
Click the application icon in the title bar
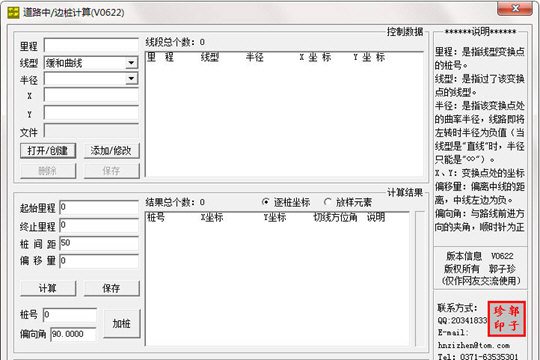coord(13,13)
